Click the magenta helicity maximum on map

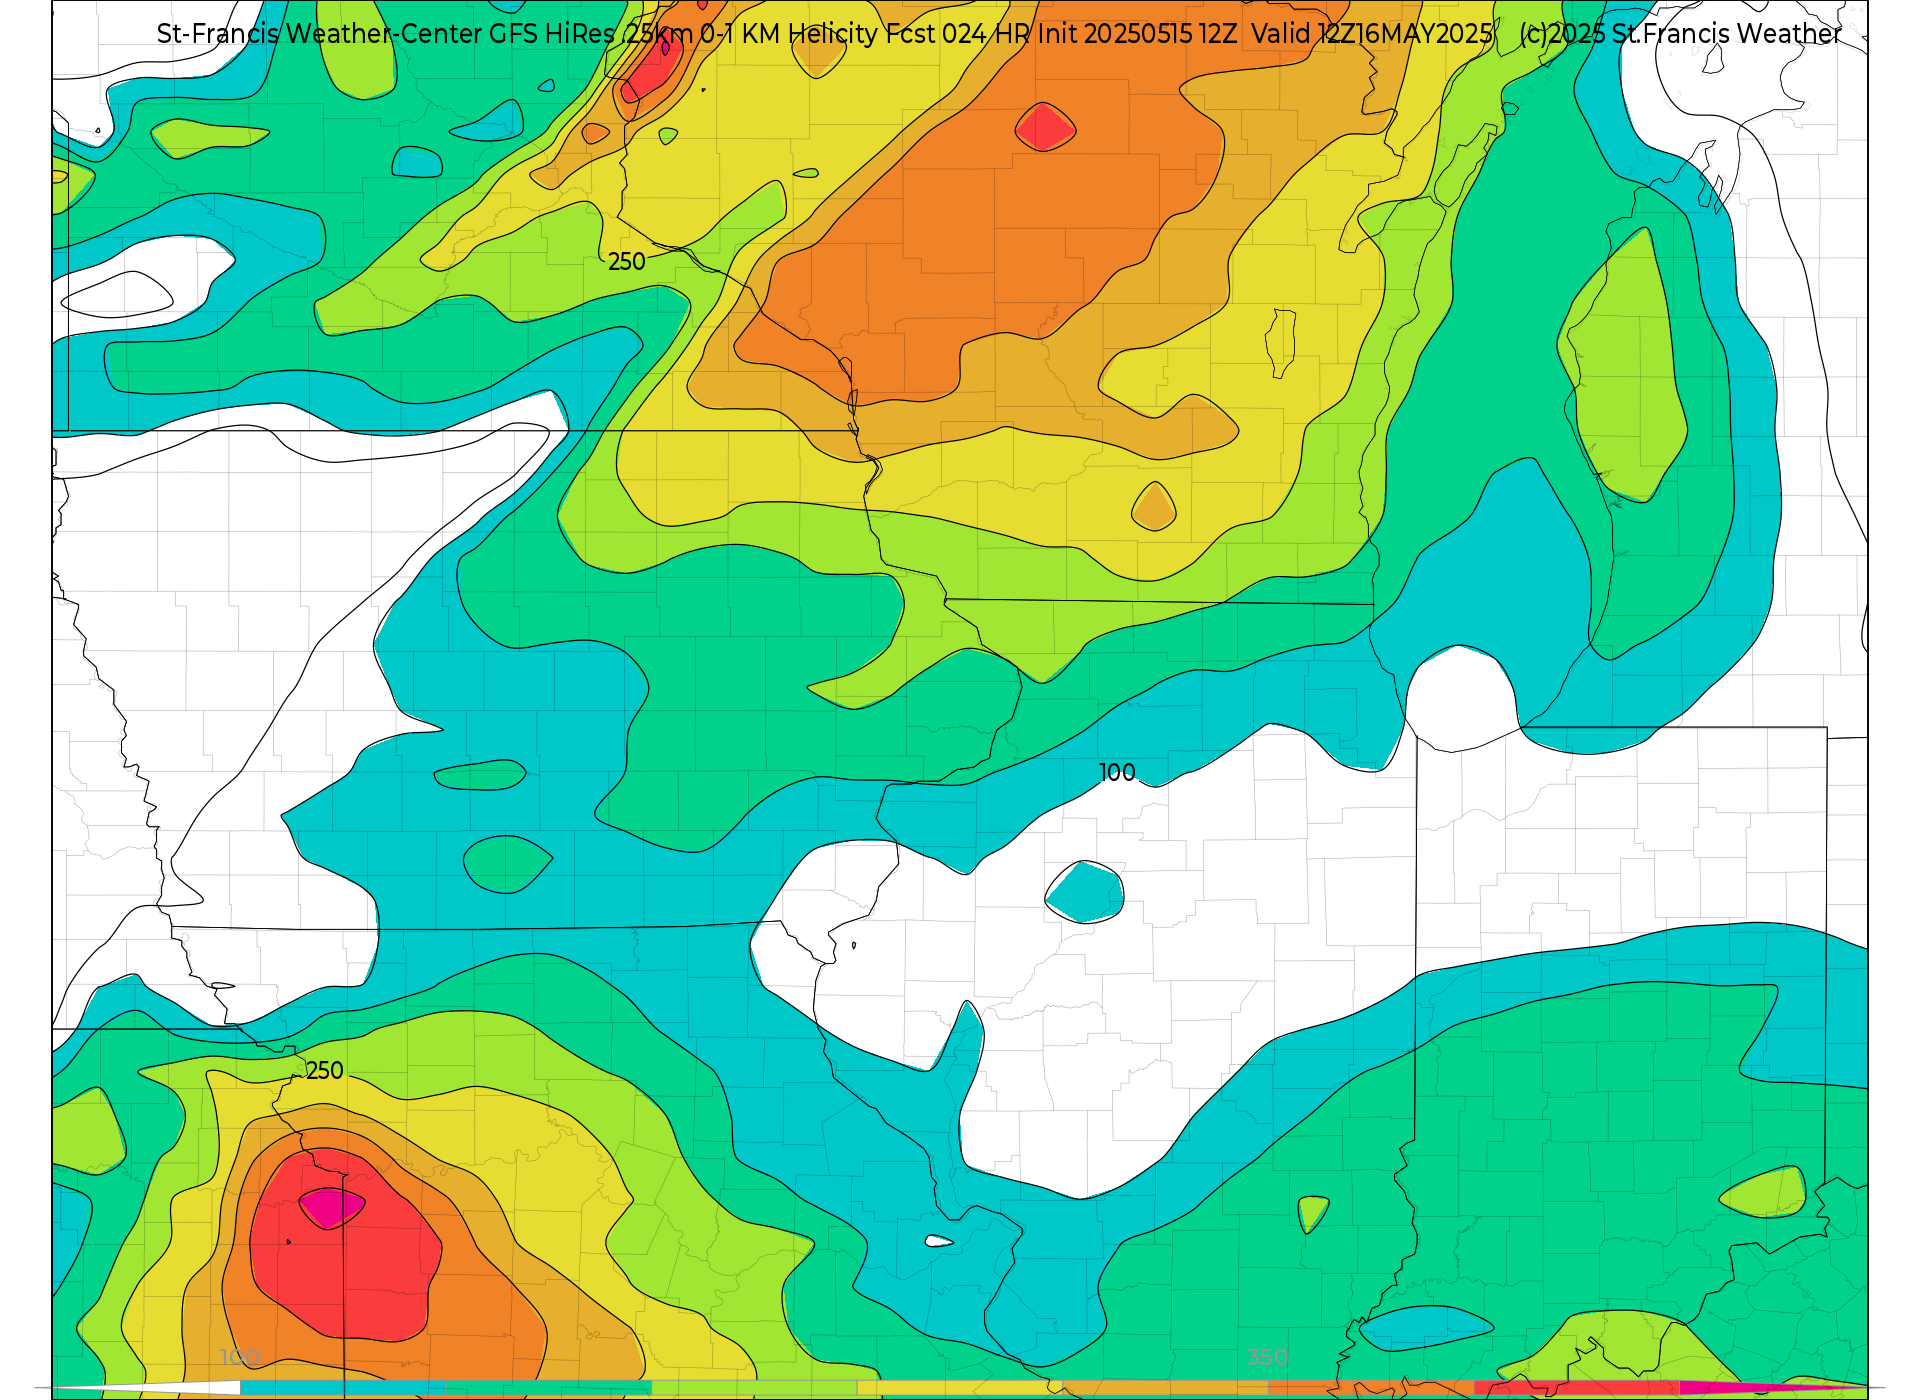332,1208
